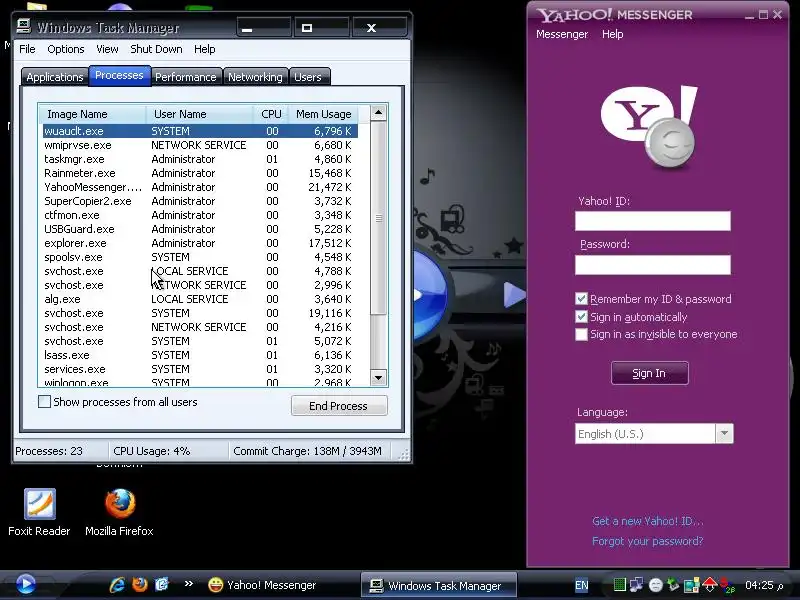
Task: Switch to the Applications tab
Action: click(x=55, y=77)
